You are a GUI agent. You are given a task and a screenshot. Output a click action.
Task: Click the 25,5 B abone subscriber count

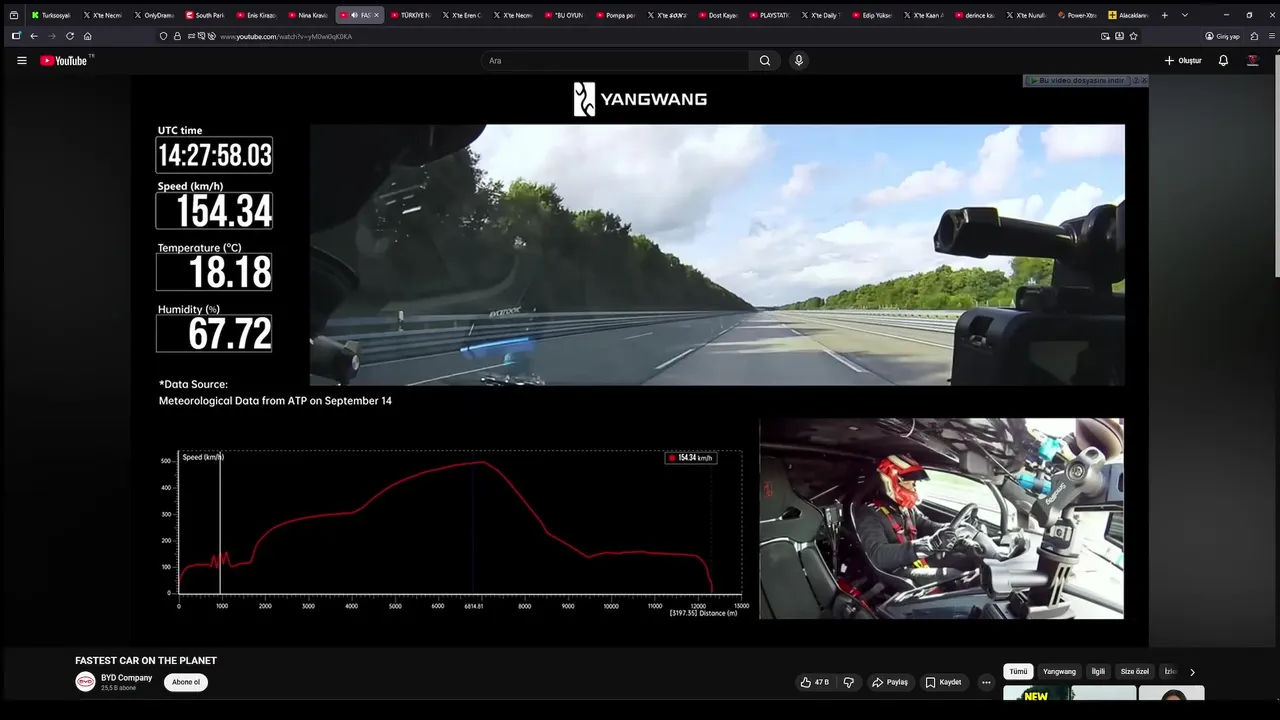(118, 688)
